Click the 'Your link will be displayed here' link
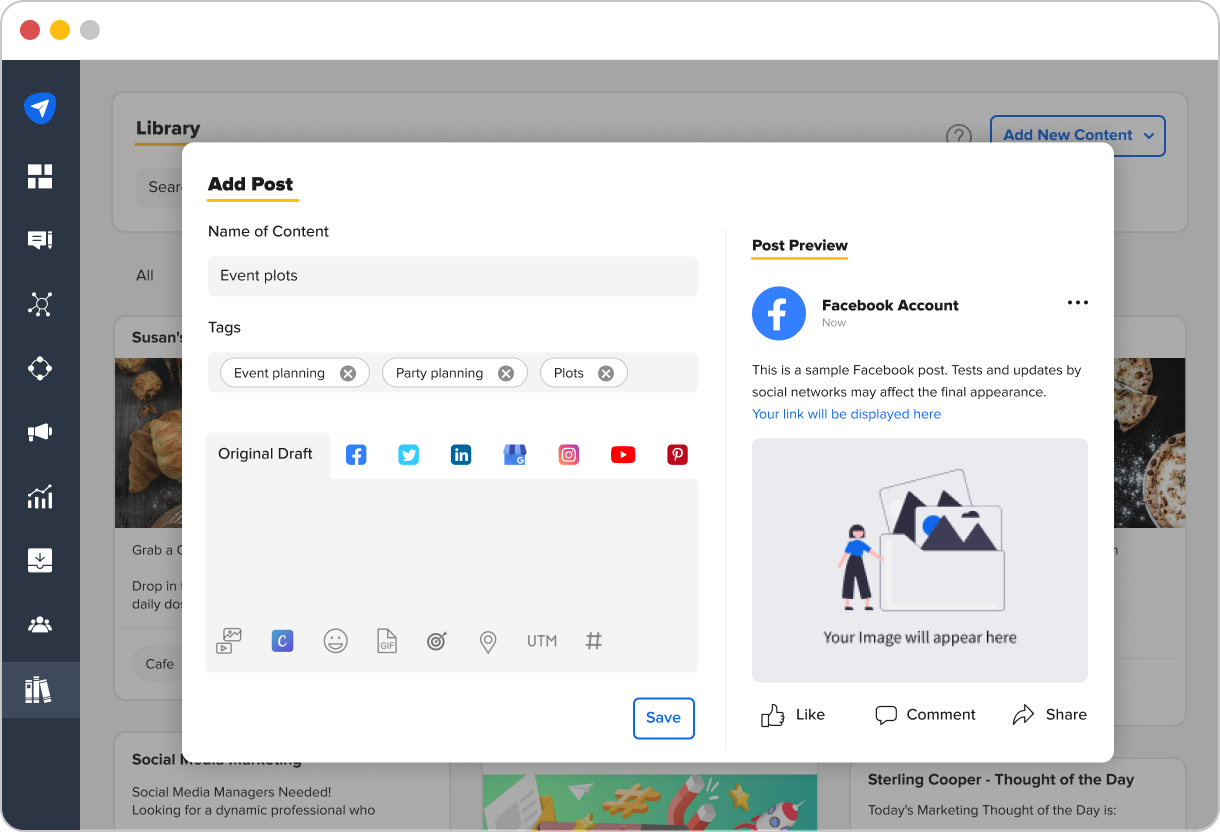 pos(846,414)
